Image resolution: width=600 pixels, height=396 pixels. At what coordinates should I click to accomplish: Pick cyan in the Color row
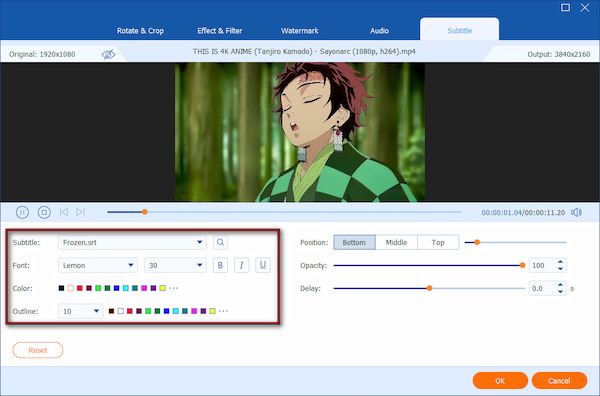point(126,288)
